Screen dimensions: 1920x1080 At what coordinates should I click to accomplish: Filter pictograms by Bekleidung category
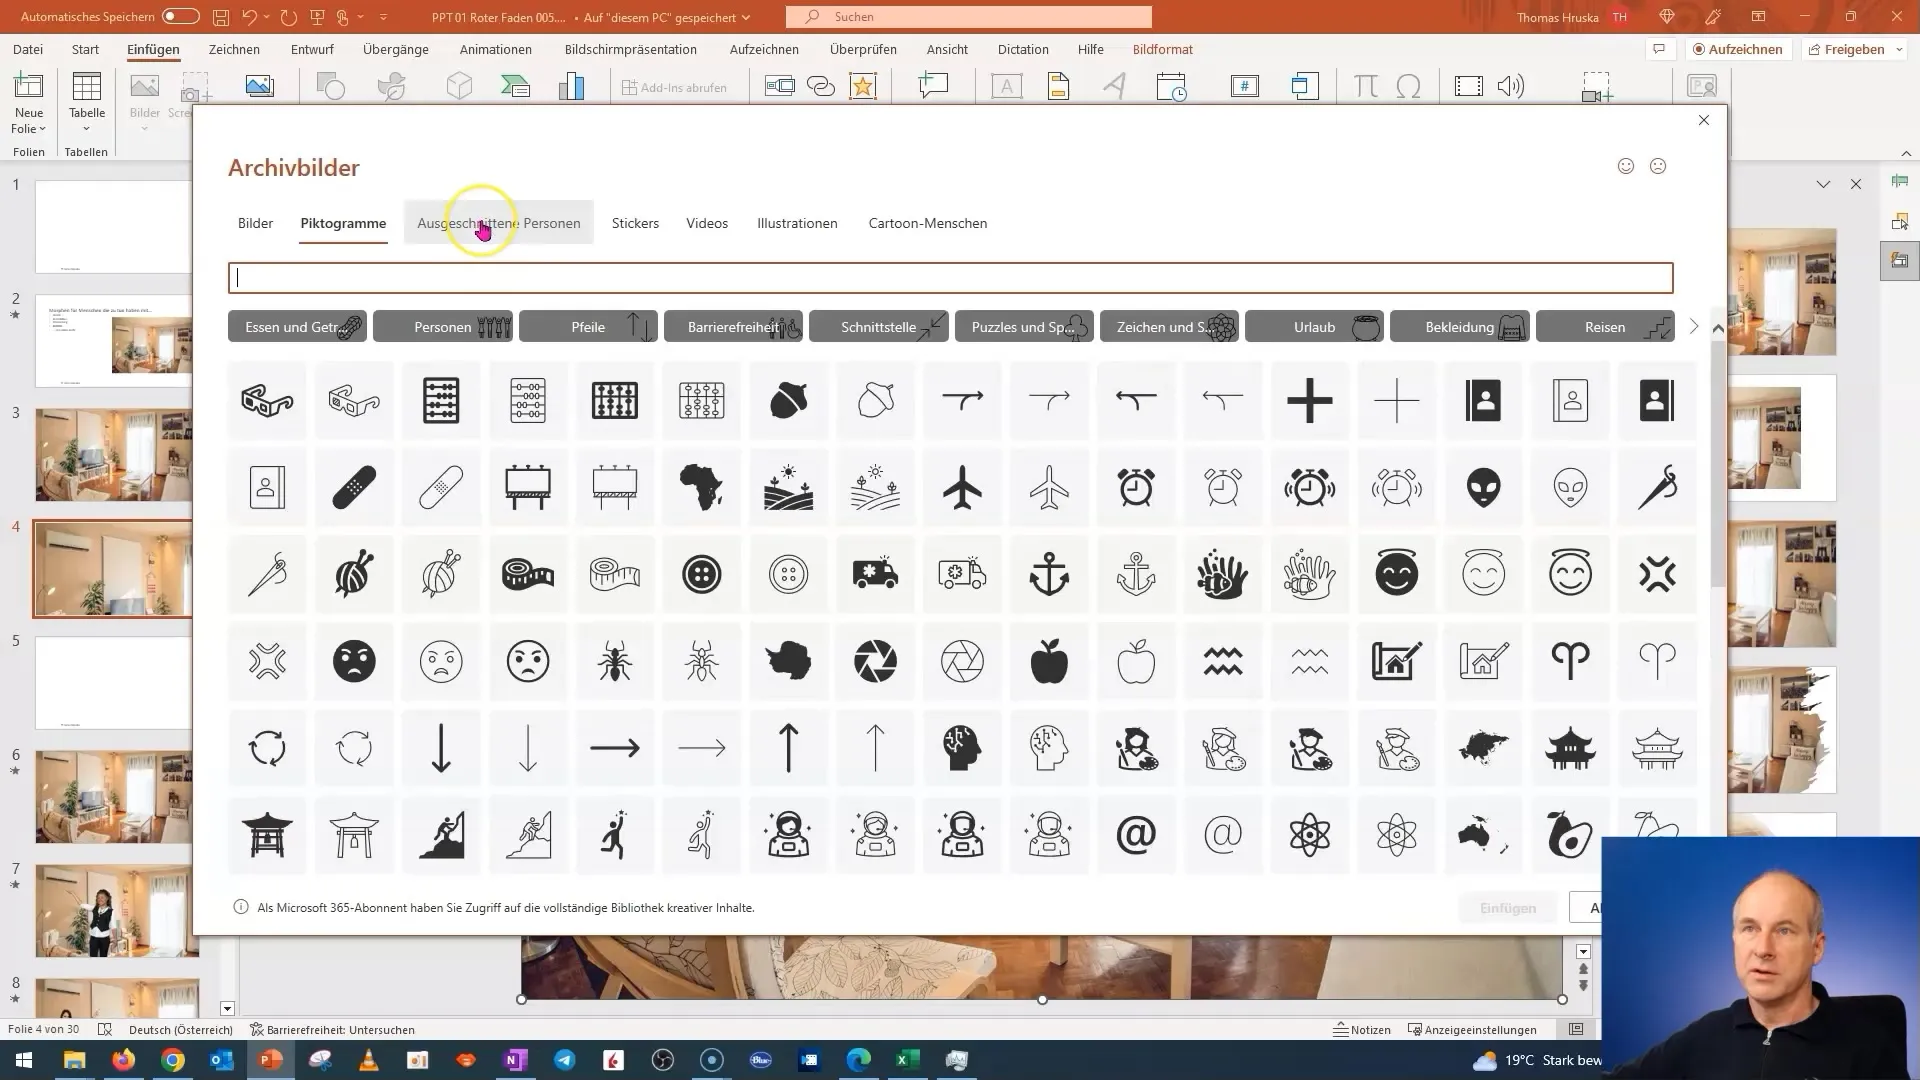coord(1460,327)
